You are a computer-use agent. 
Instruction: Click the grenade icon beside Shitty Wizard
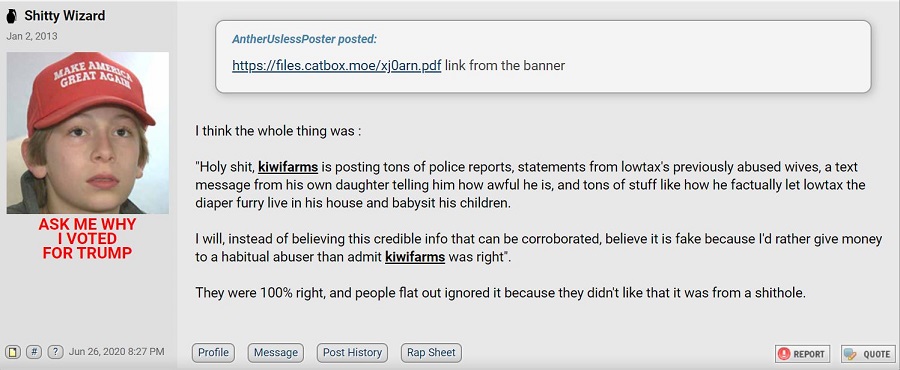[11, 16]
